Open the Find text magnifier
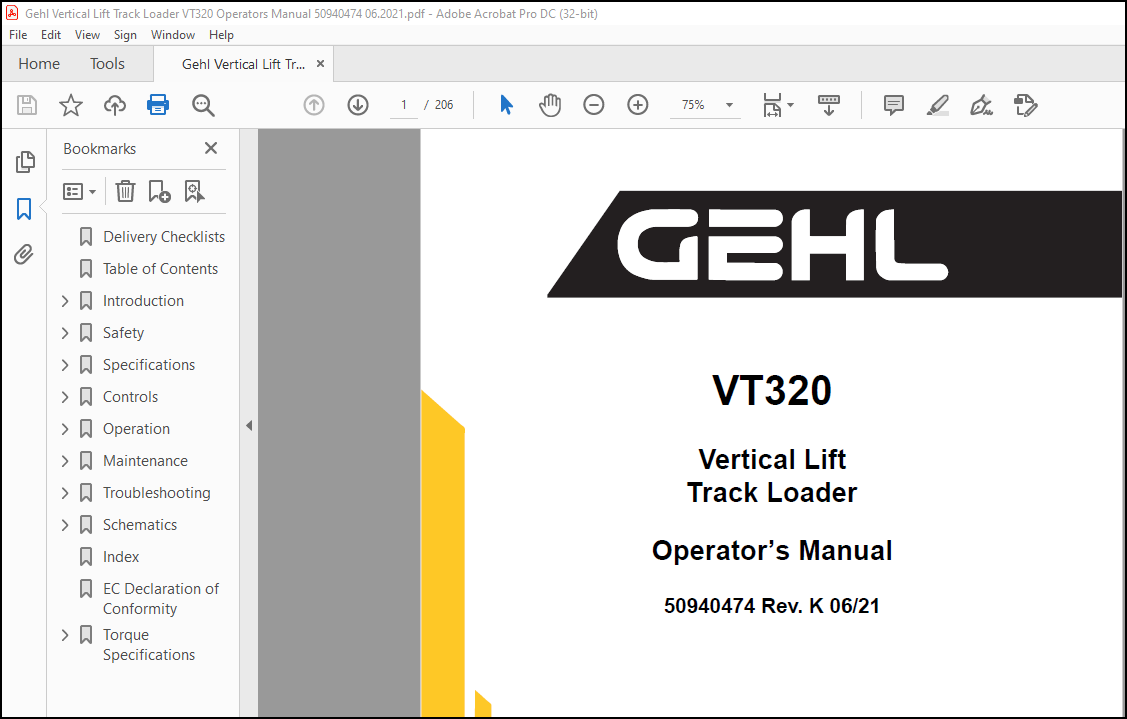 203,105
